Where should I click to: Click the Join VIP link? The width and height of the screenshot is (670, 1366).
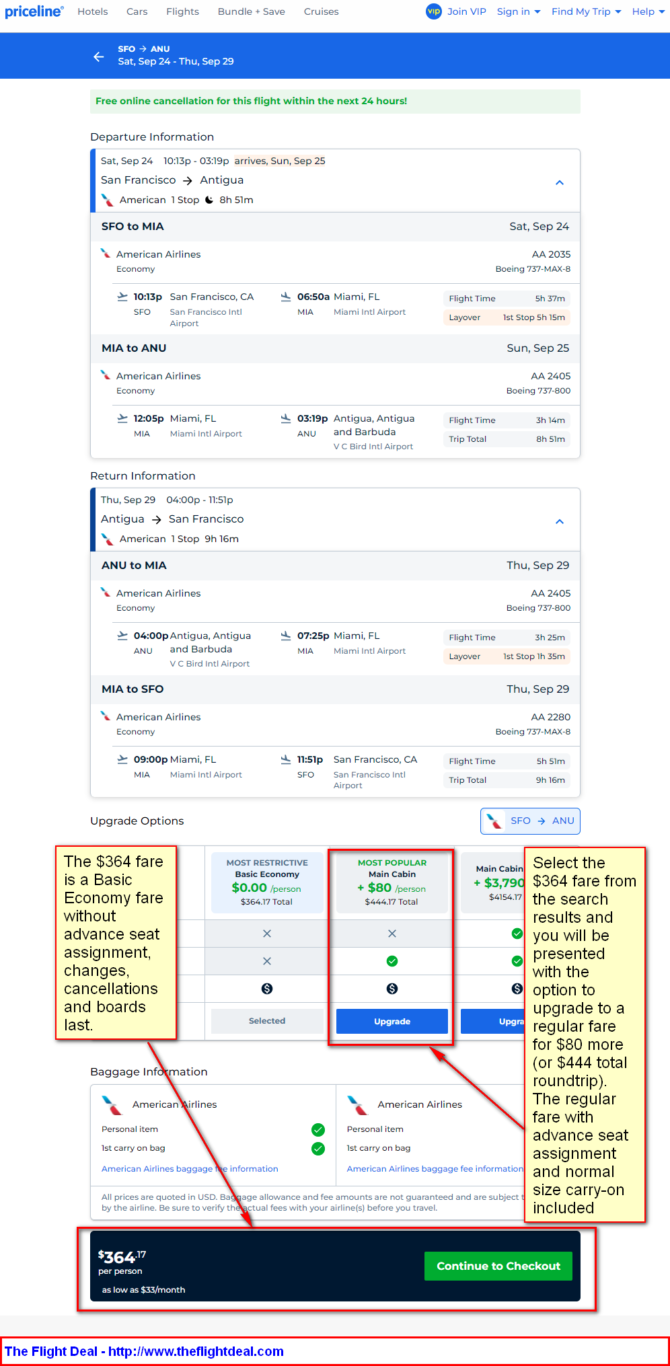pyautogui.click(x=467, y=12)
